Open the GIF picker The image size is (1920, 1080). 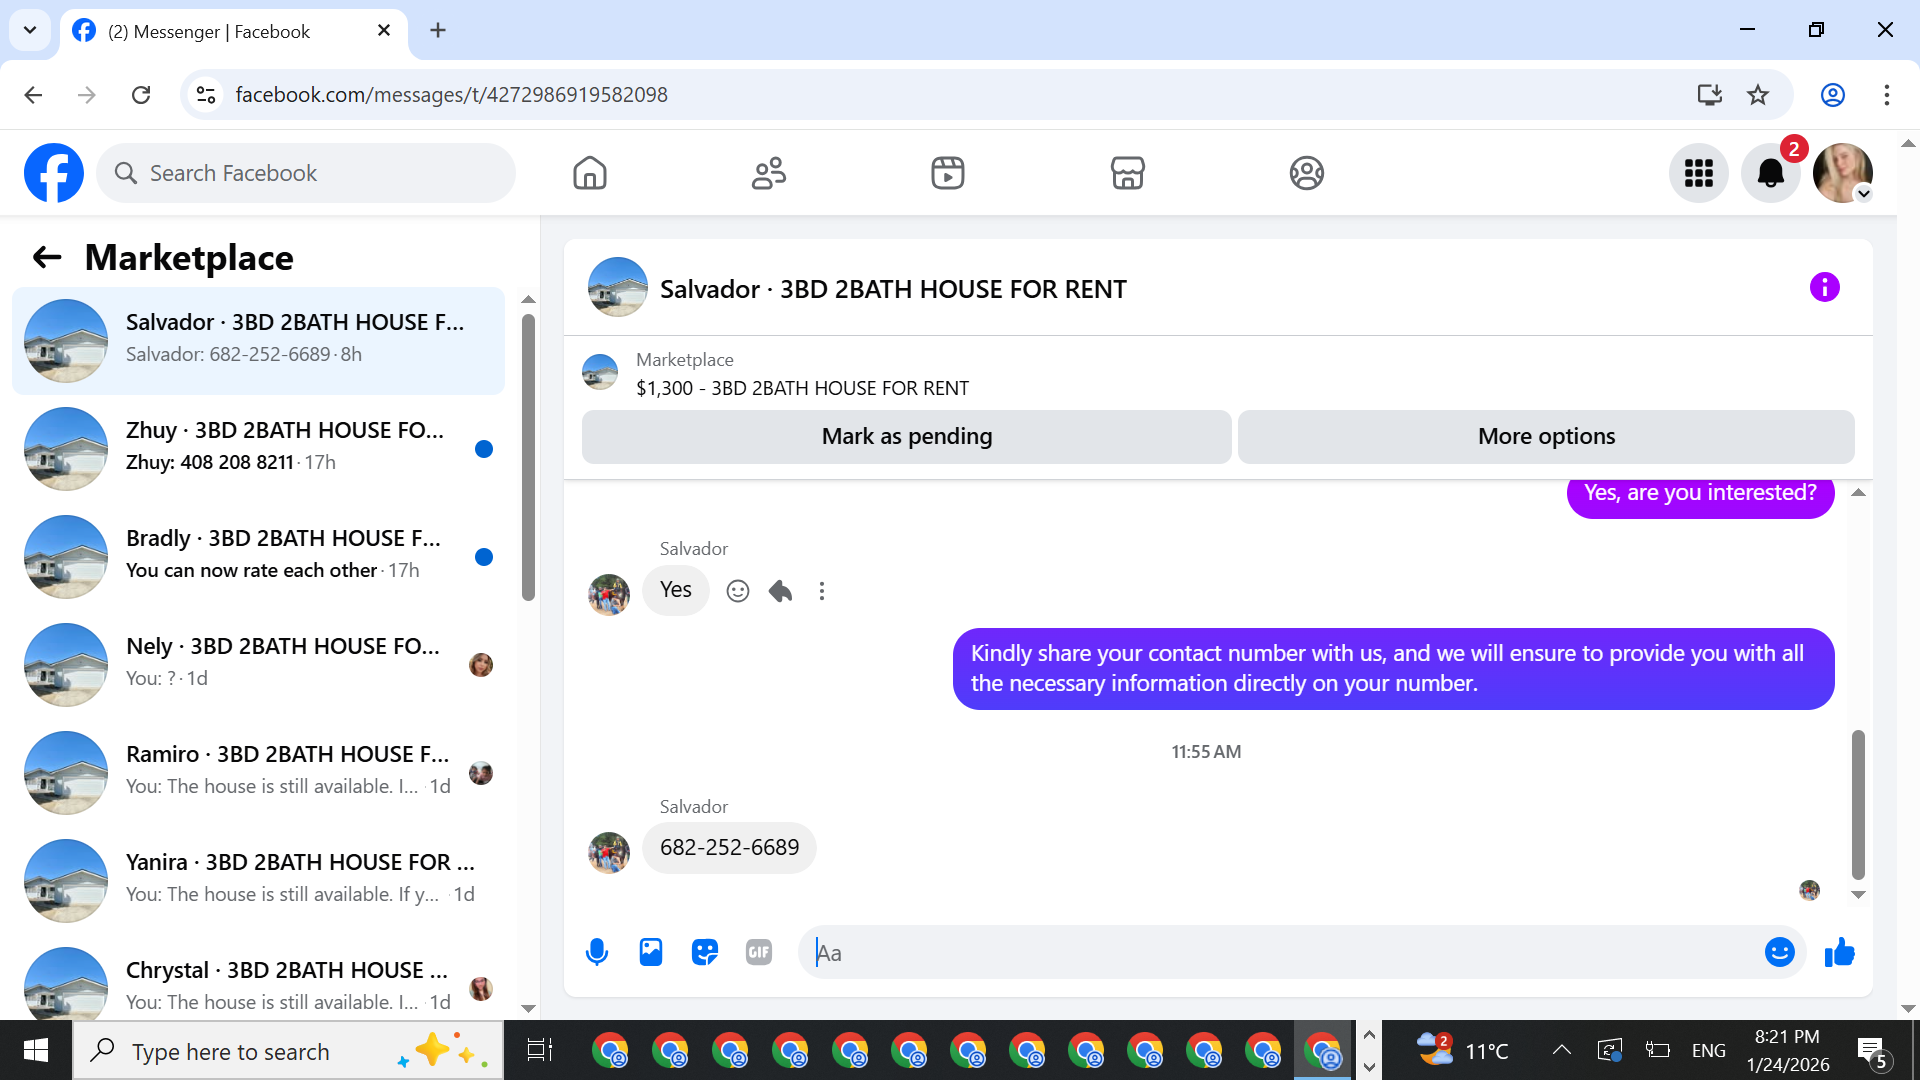coord(759,952)
